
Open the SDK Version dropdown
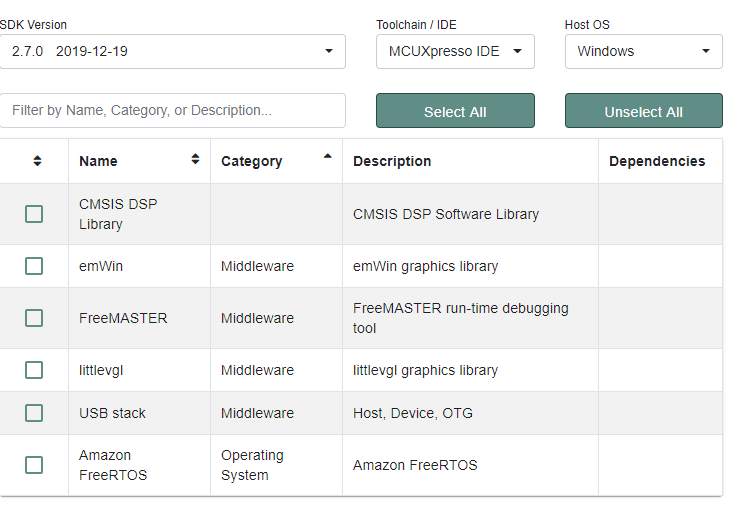click(172, 51)
